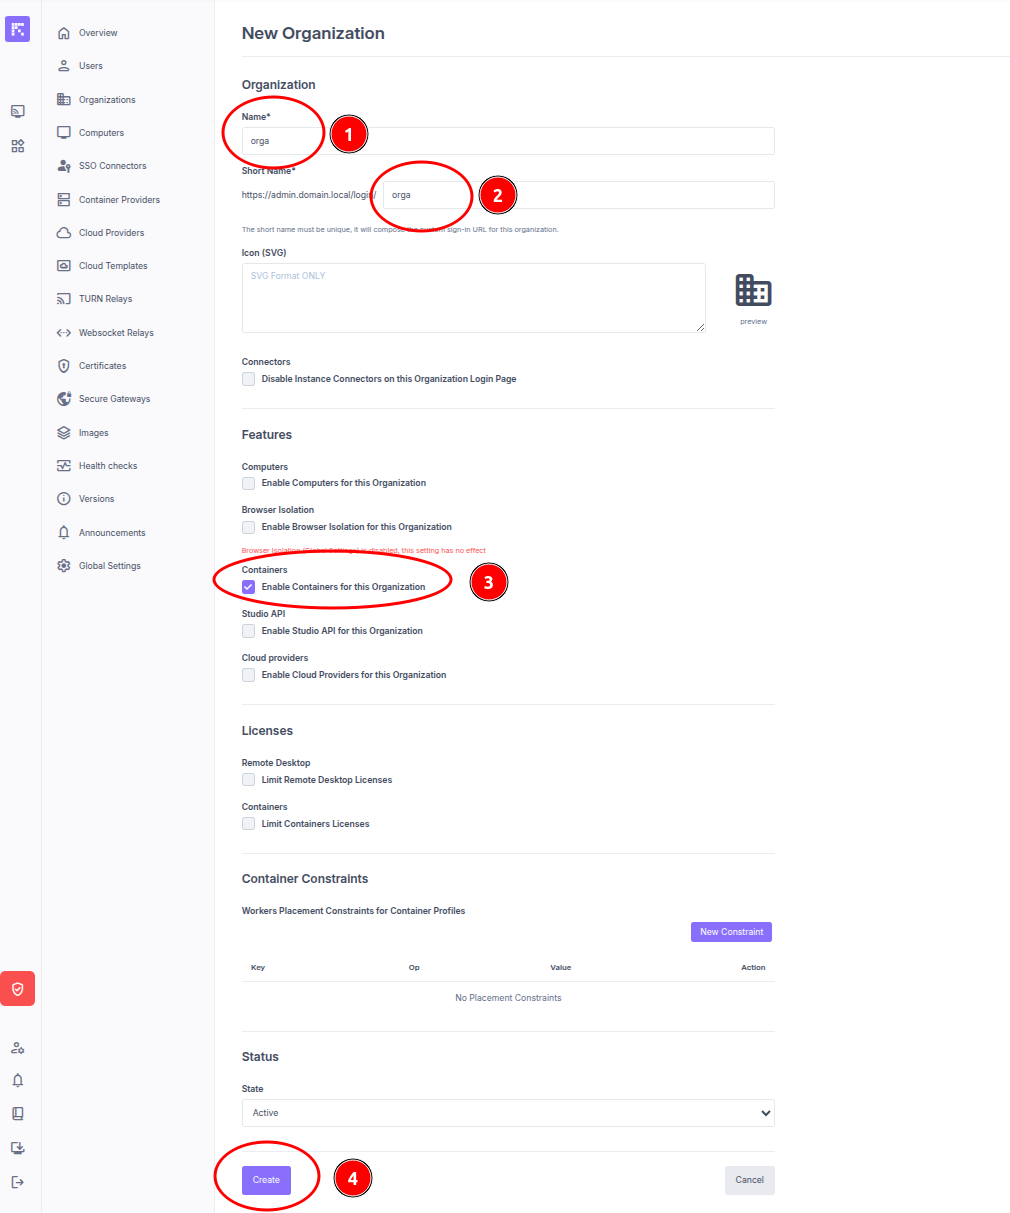Click the 'New Organization' page heading
This screenshot has height=1213, width=1010.
313,33
